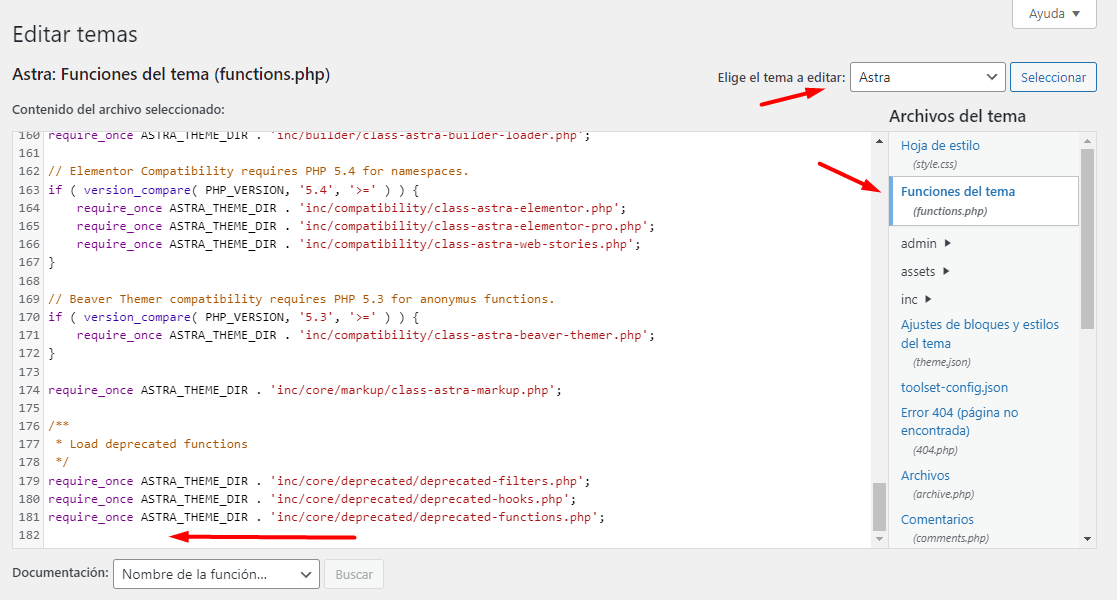Click code editor scrollbar down arrow
Screen dimensions: 1117x600
coord(879,539)
